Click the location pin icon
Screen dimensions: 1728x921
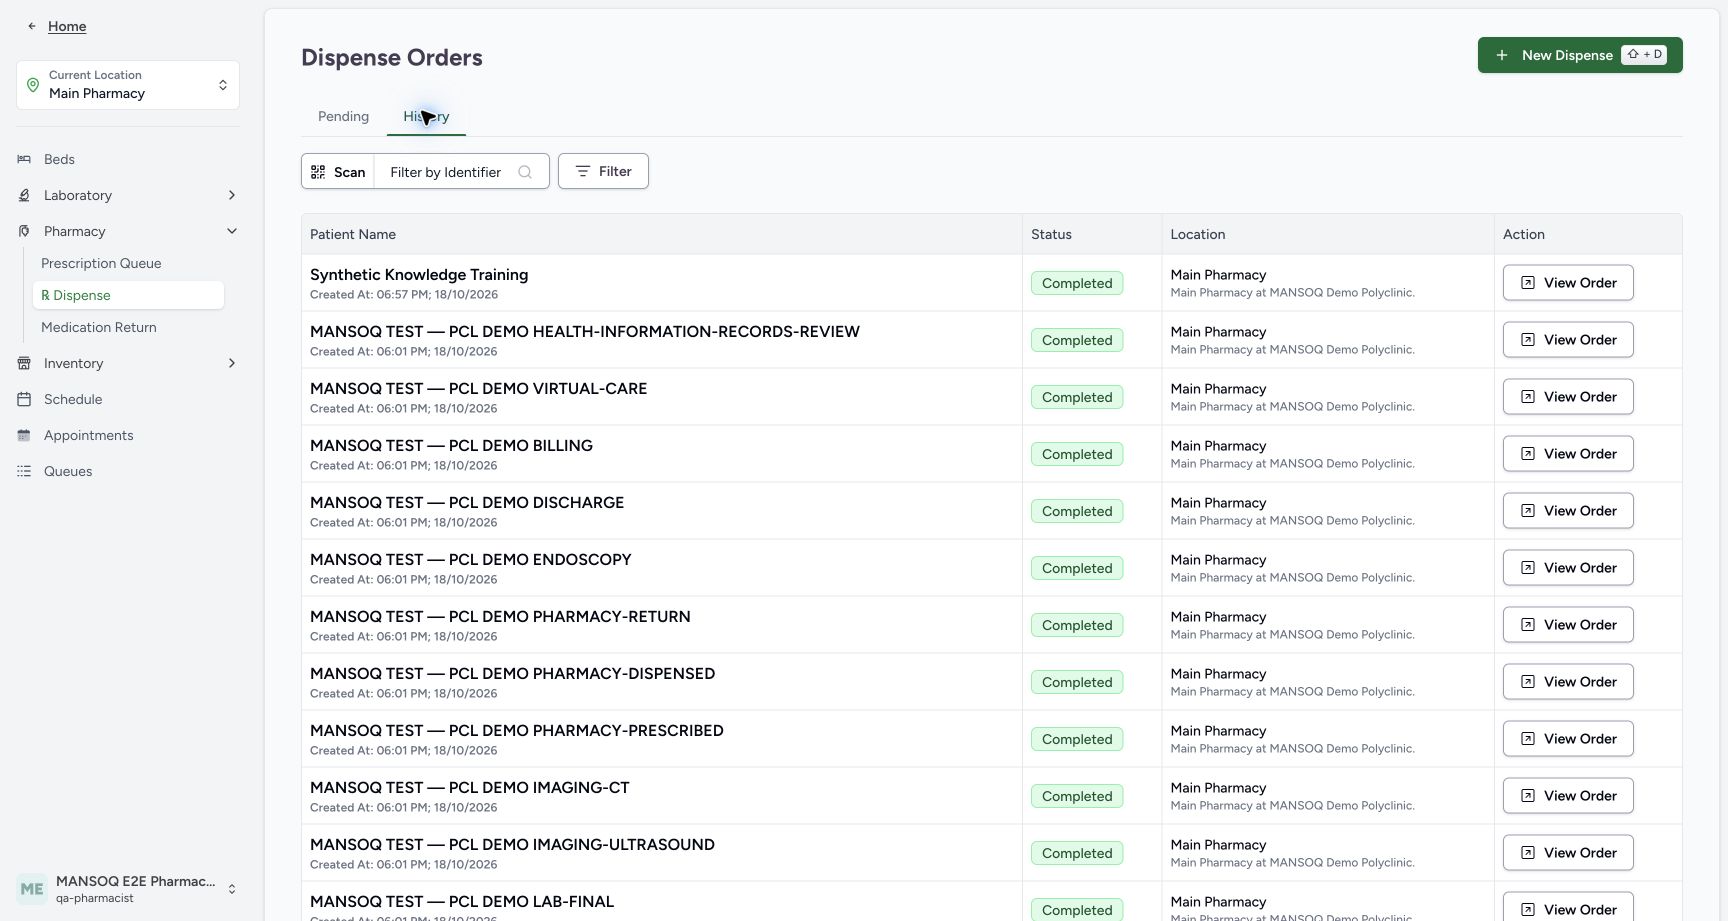pyautogui.click(x=33, y=85)
